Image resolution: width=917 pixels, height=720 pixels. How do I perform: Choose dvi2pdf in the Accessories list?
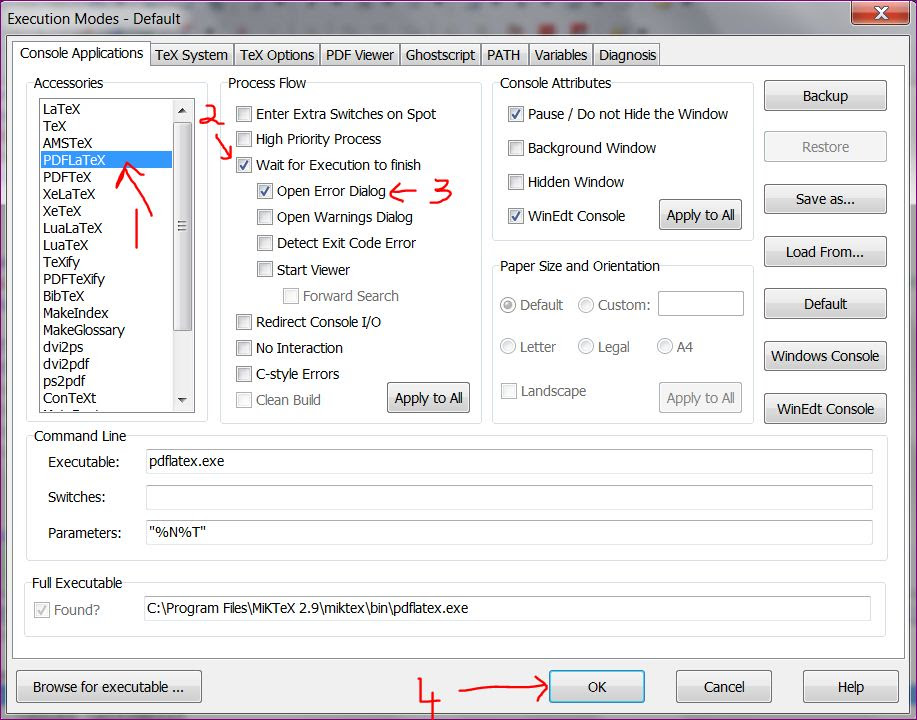pyautogui.click(x=106, y=364)
